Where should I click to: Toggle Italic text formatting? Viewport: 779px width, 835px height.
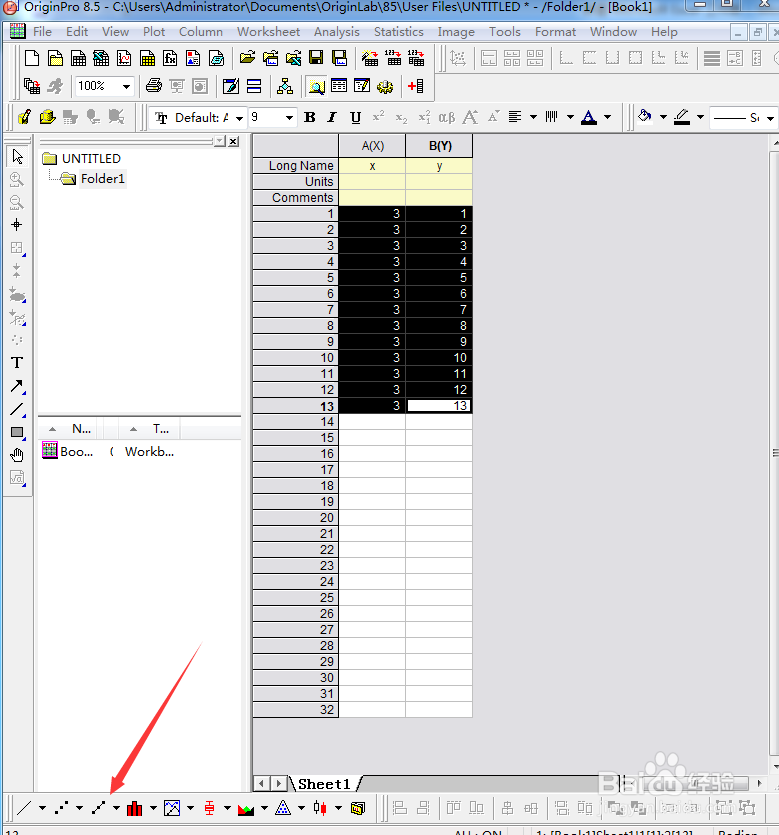[332, 117]
